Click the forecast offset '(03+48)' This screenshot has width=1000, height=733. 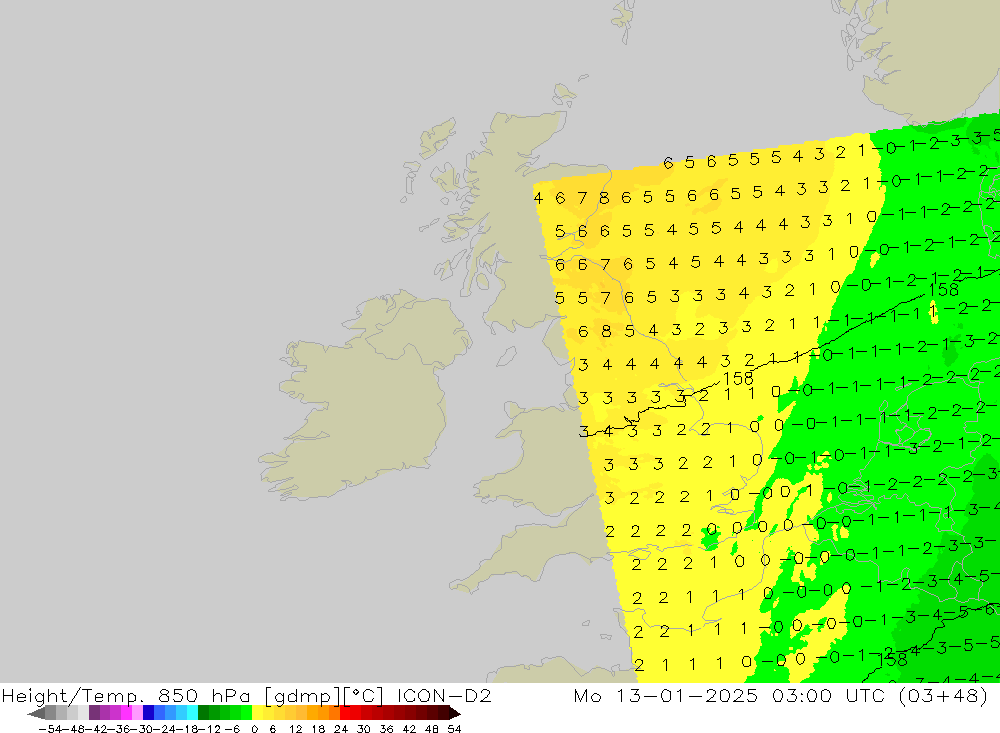click(943, 696)
